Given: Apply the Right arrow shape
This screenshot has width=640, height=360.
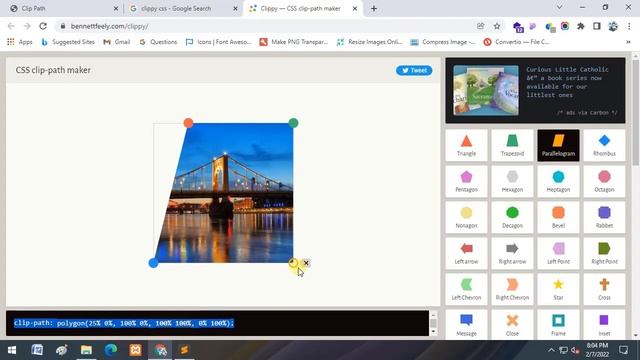Looking at the screenshot, I should (512, 253).
